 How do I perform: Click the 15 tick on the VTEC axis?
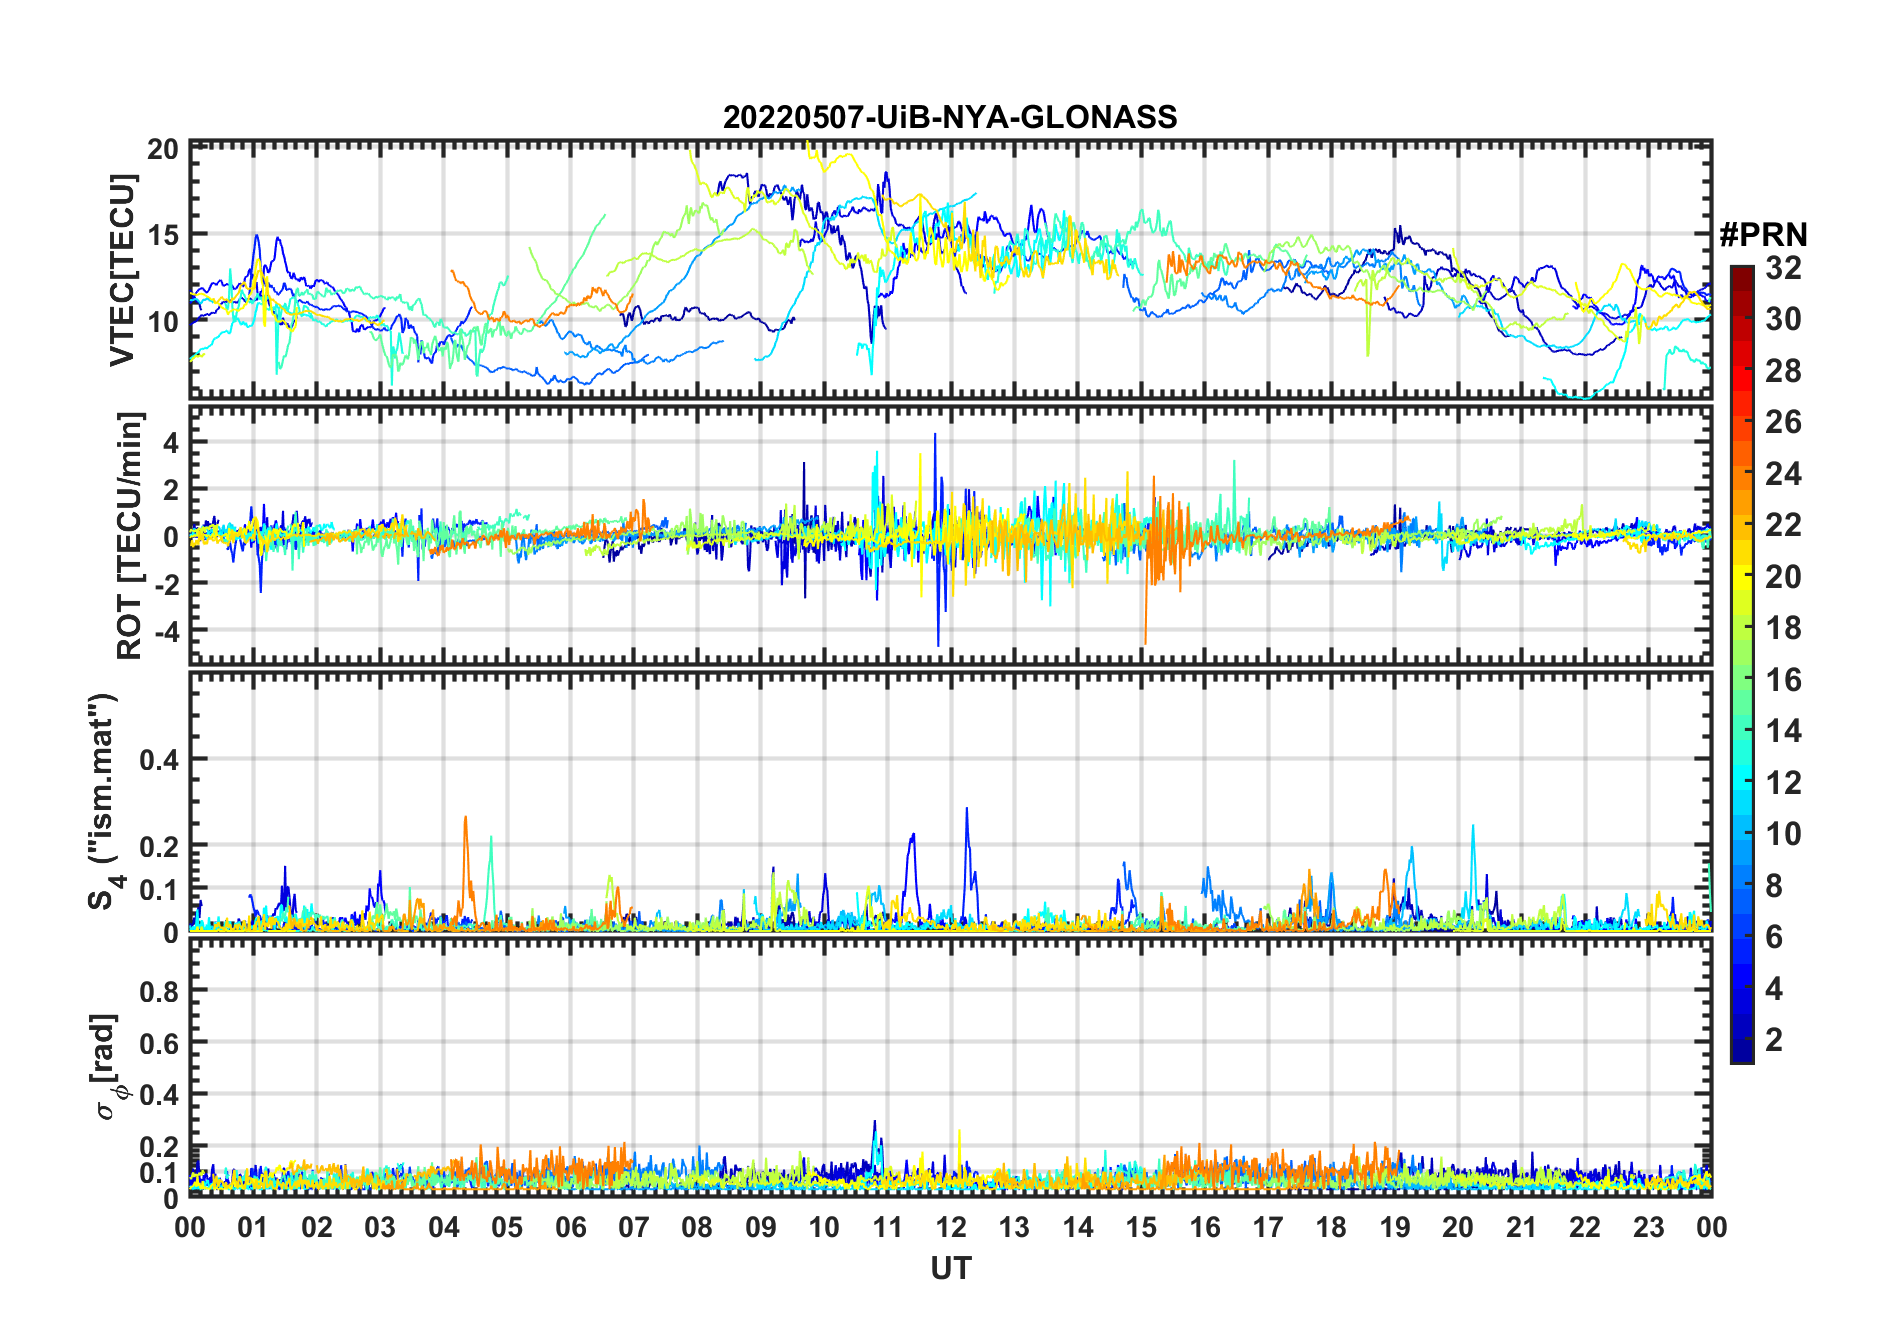(162, 236)
